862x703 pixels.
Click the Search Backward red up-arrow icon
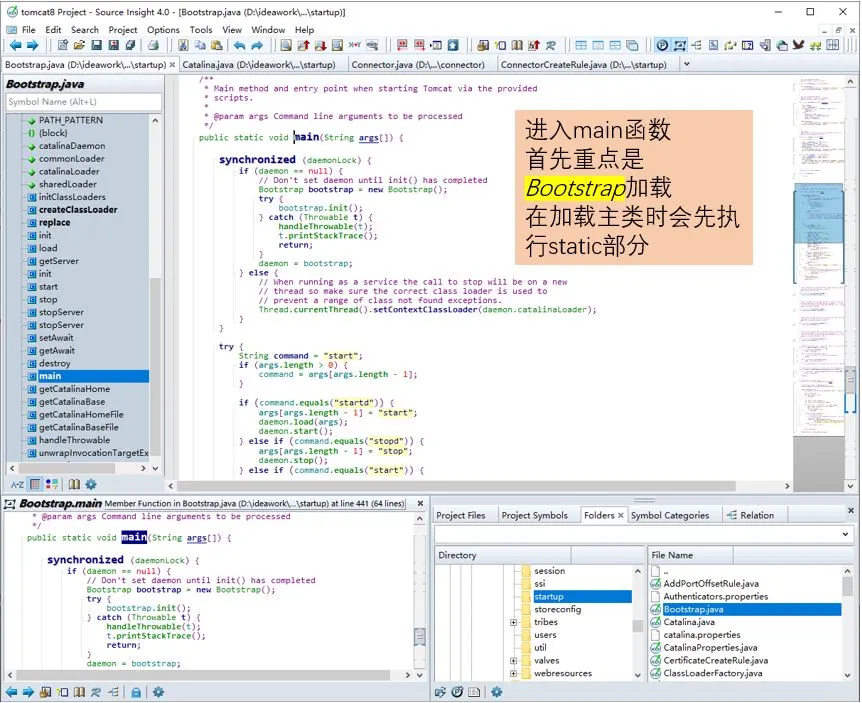303,46
